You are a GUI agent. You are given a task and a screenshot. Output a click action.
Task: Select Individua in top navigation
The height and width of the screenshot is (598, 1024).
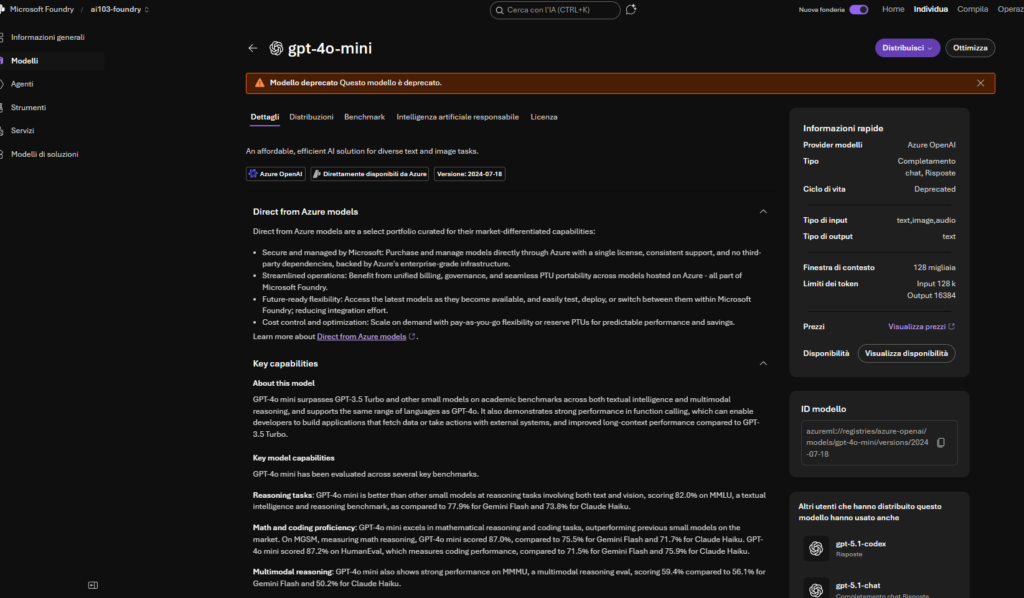click(930, 9)
